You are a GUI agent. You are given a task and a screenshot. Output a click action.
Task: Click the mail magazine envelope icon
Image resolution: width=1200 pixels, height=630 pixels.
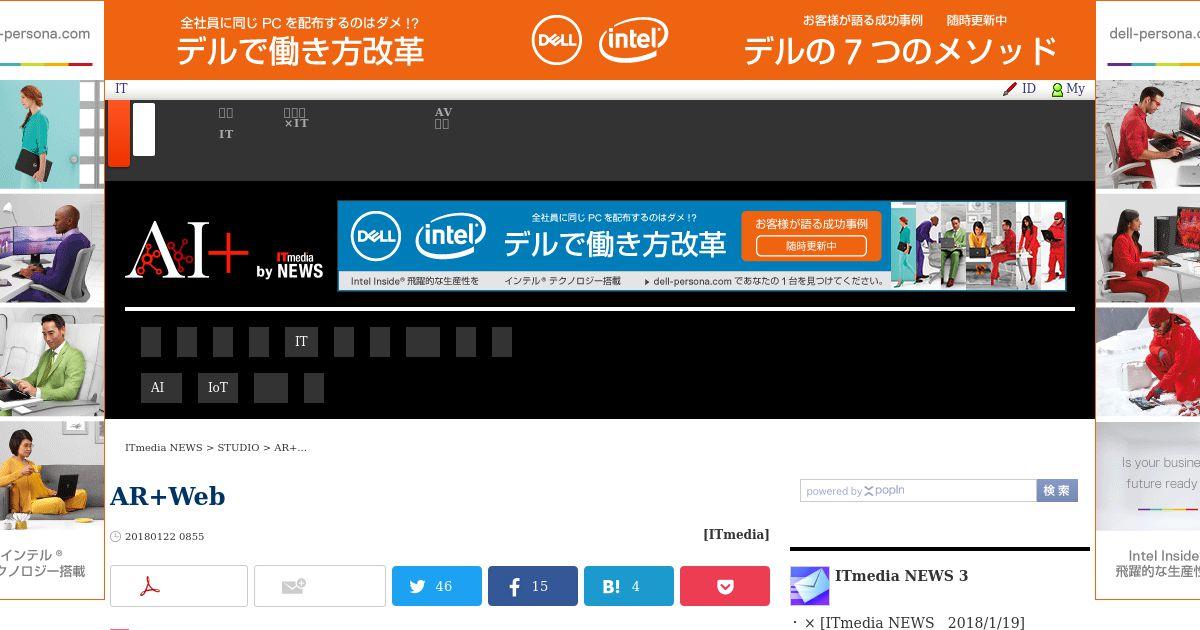(x=809, y=586)
